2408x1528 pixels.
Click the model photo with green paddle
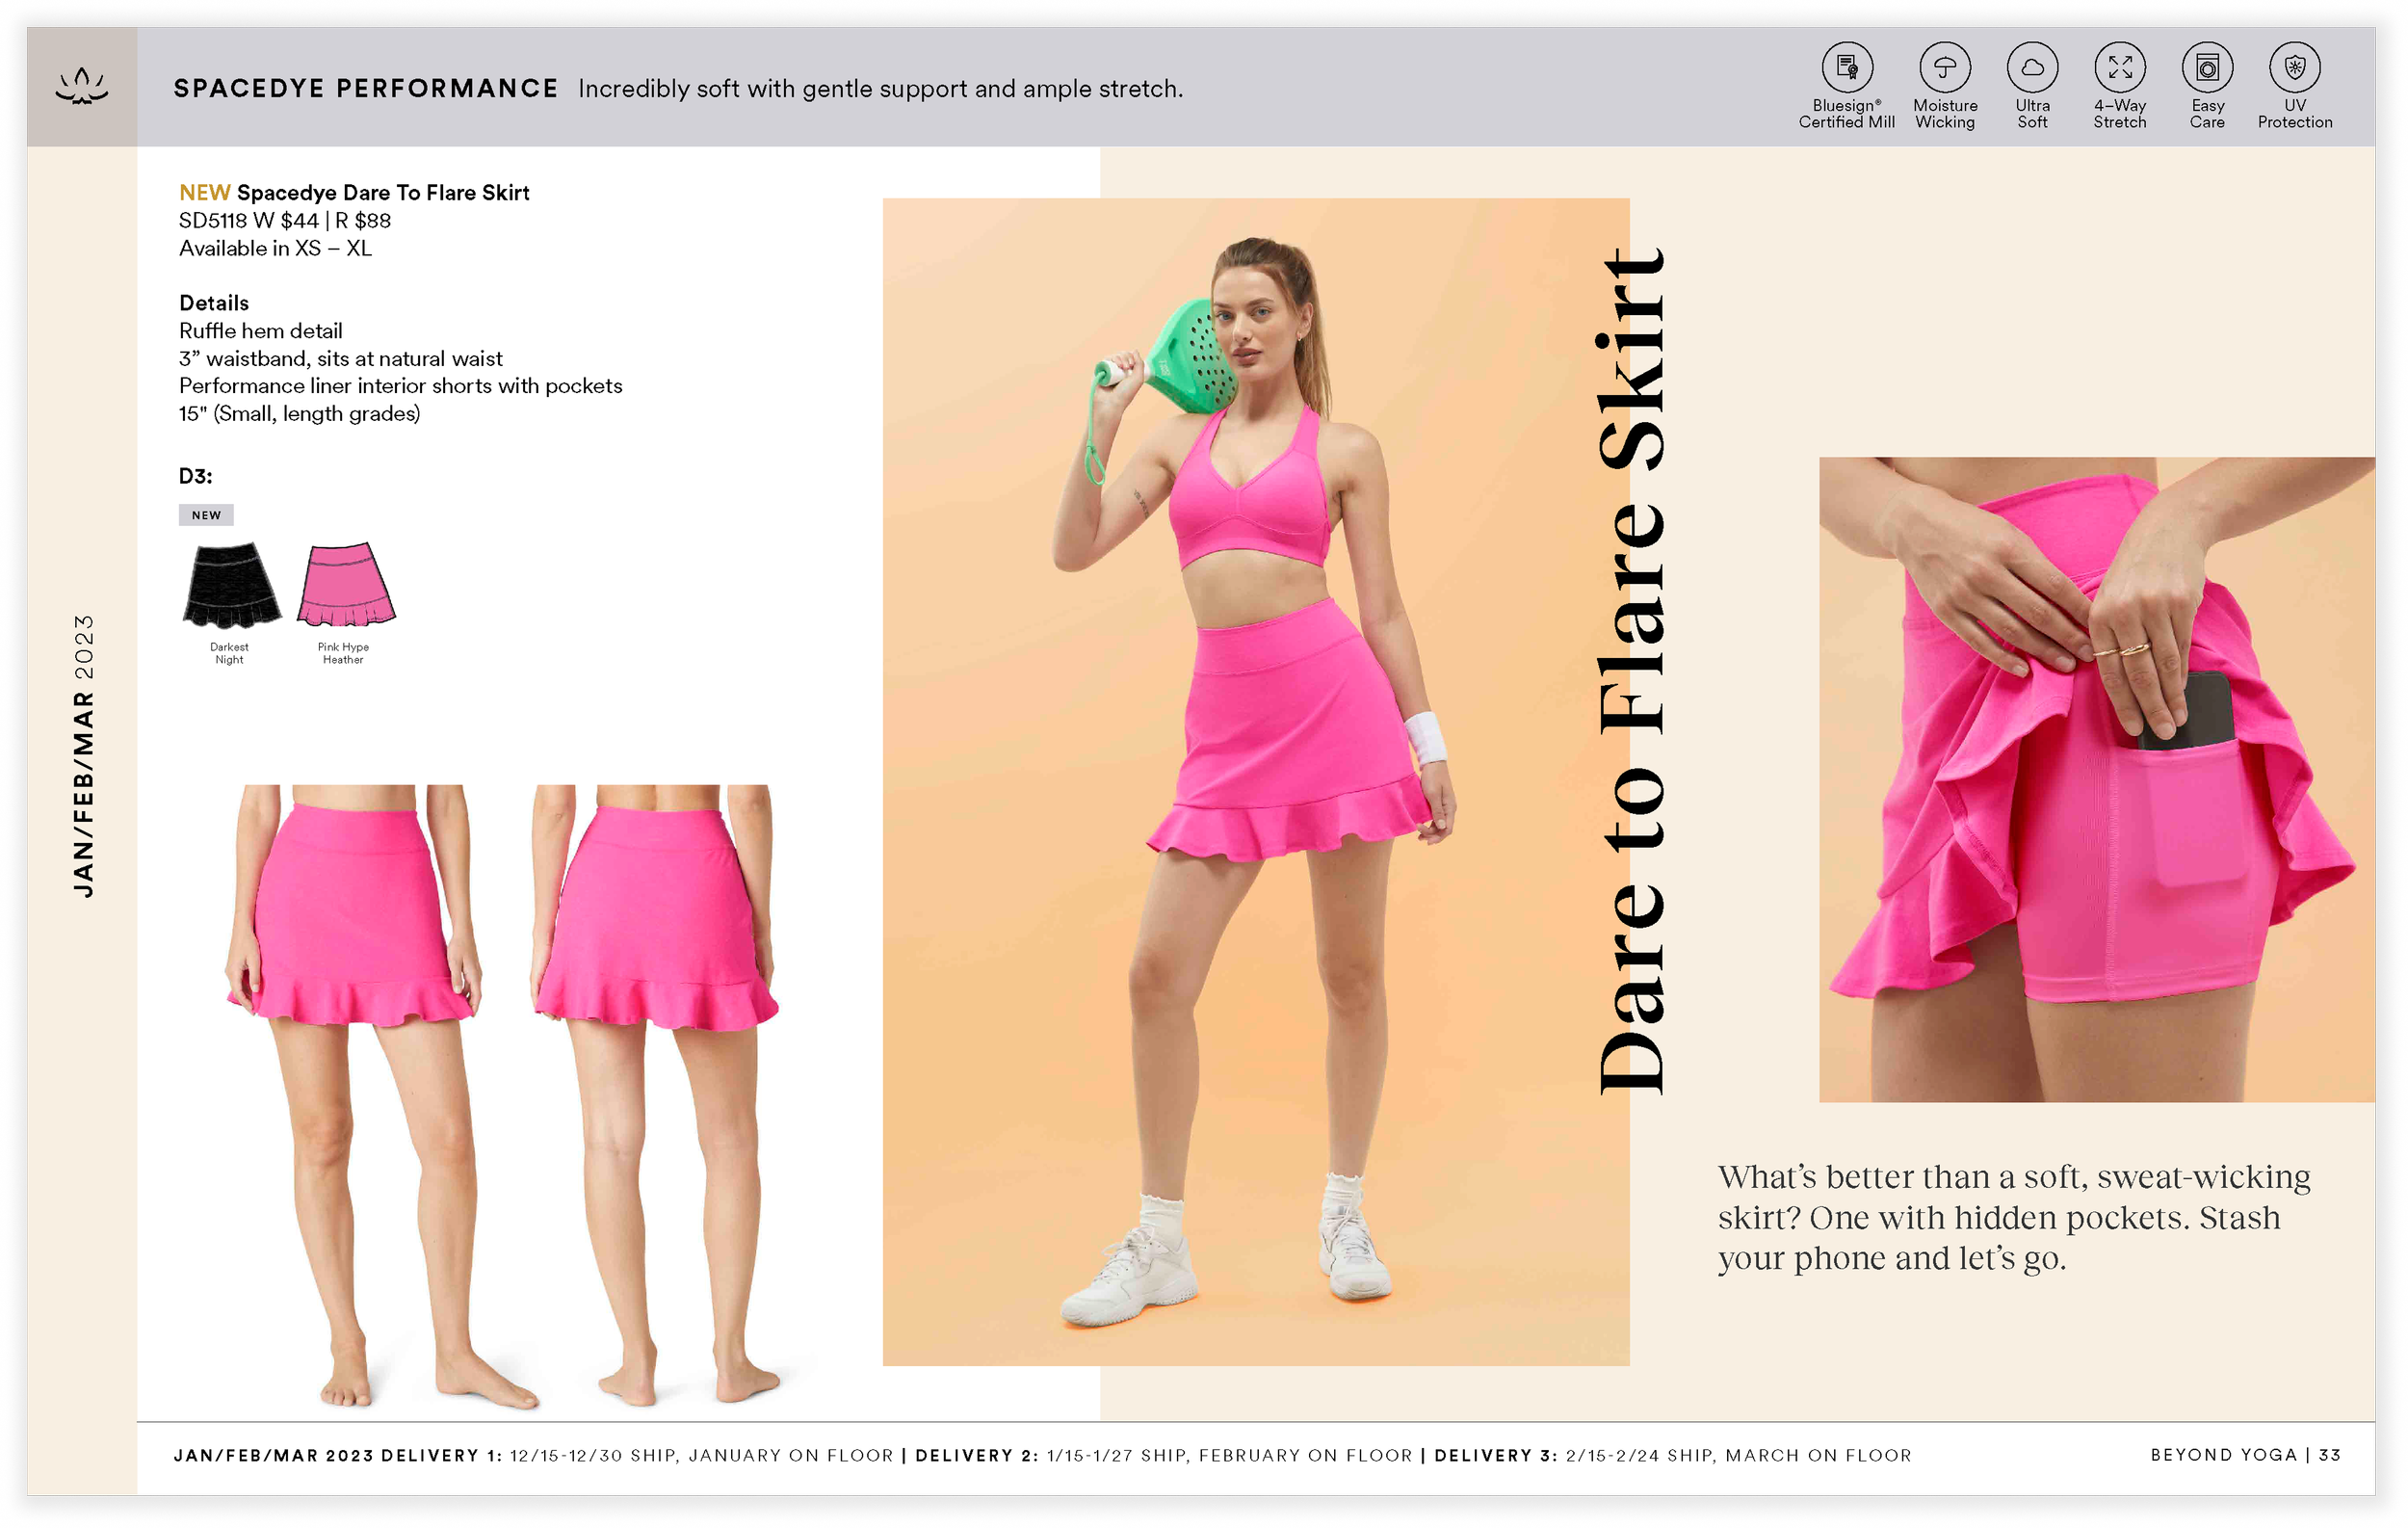coord(1255,781)
